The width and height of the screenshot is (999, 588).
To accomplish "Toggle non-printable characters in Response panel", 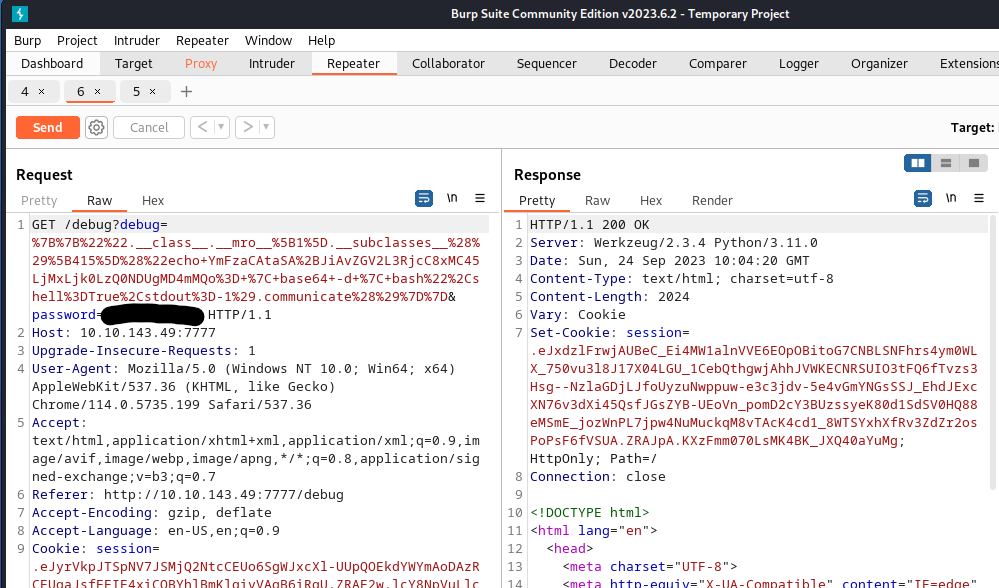I will 951,198.
